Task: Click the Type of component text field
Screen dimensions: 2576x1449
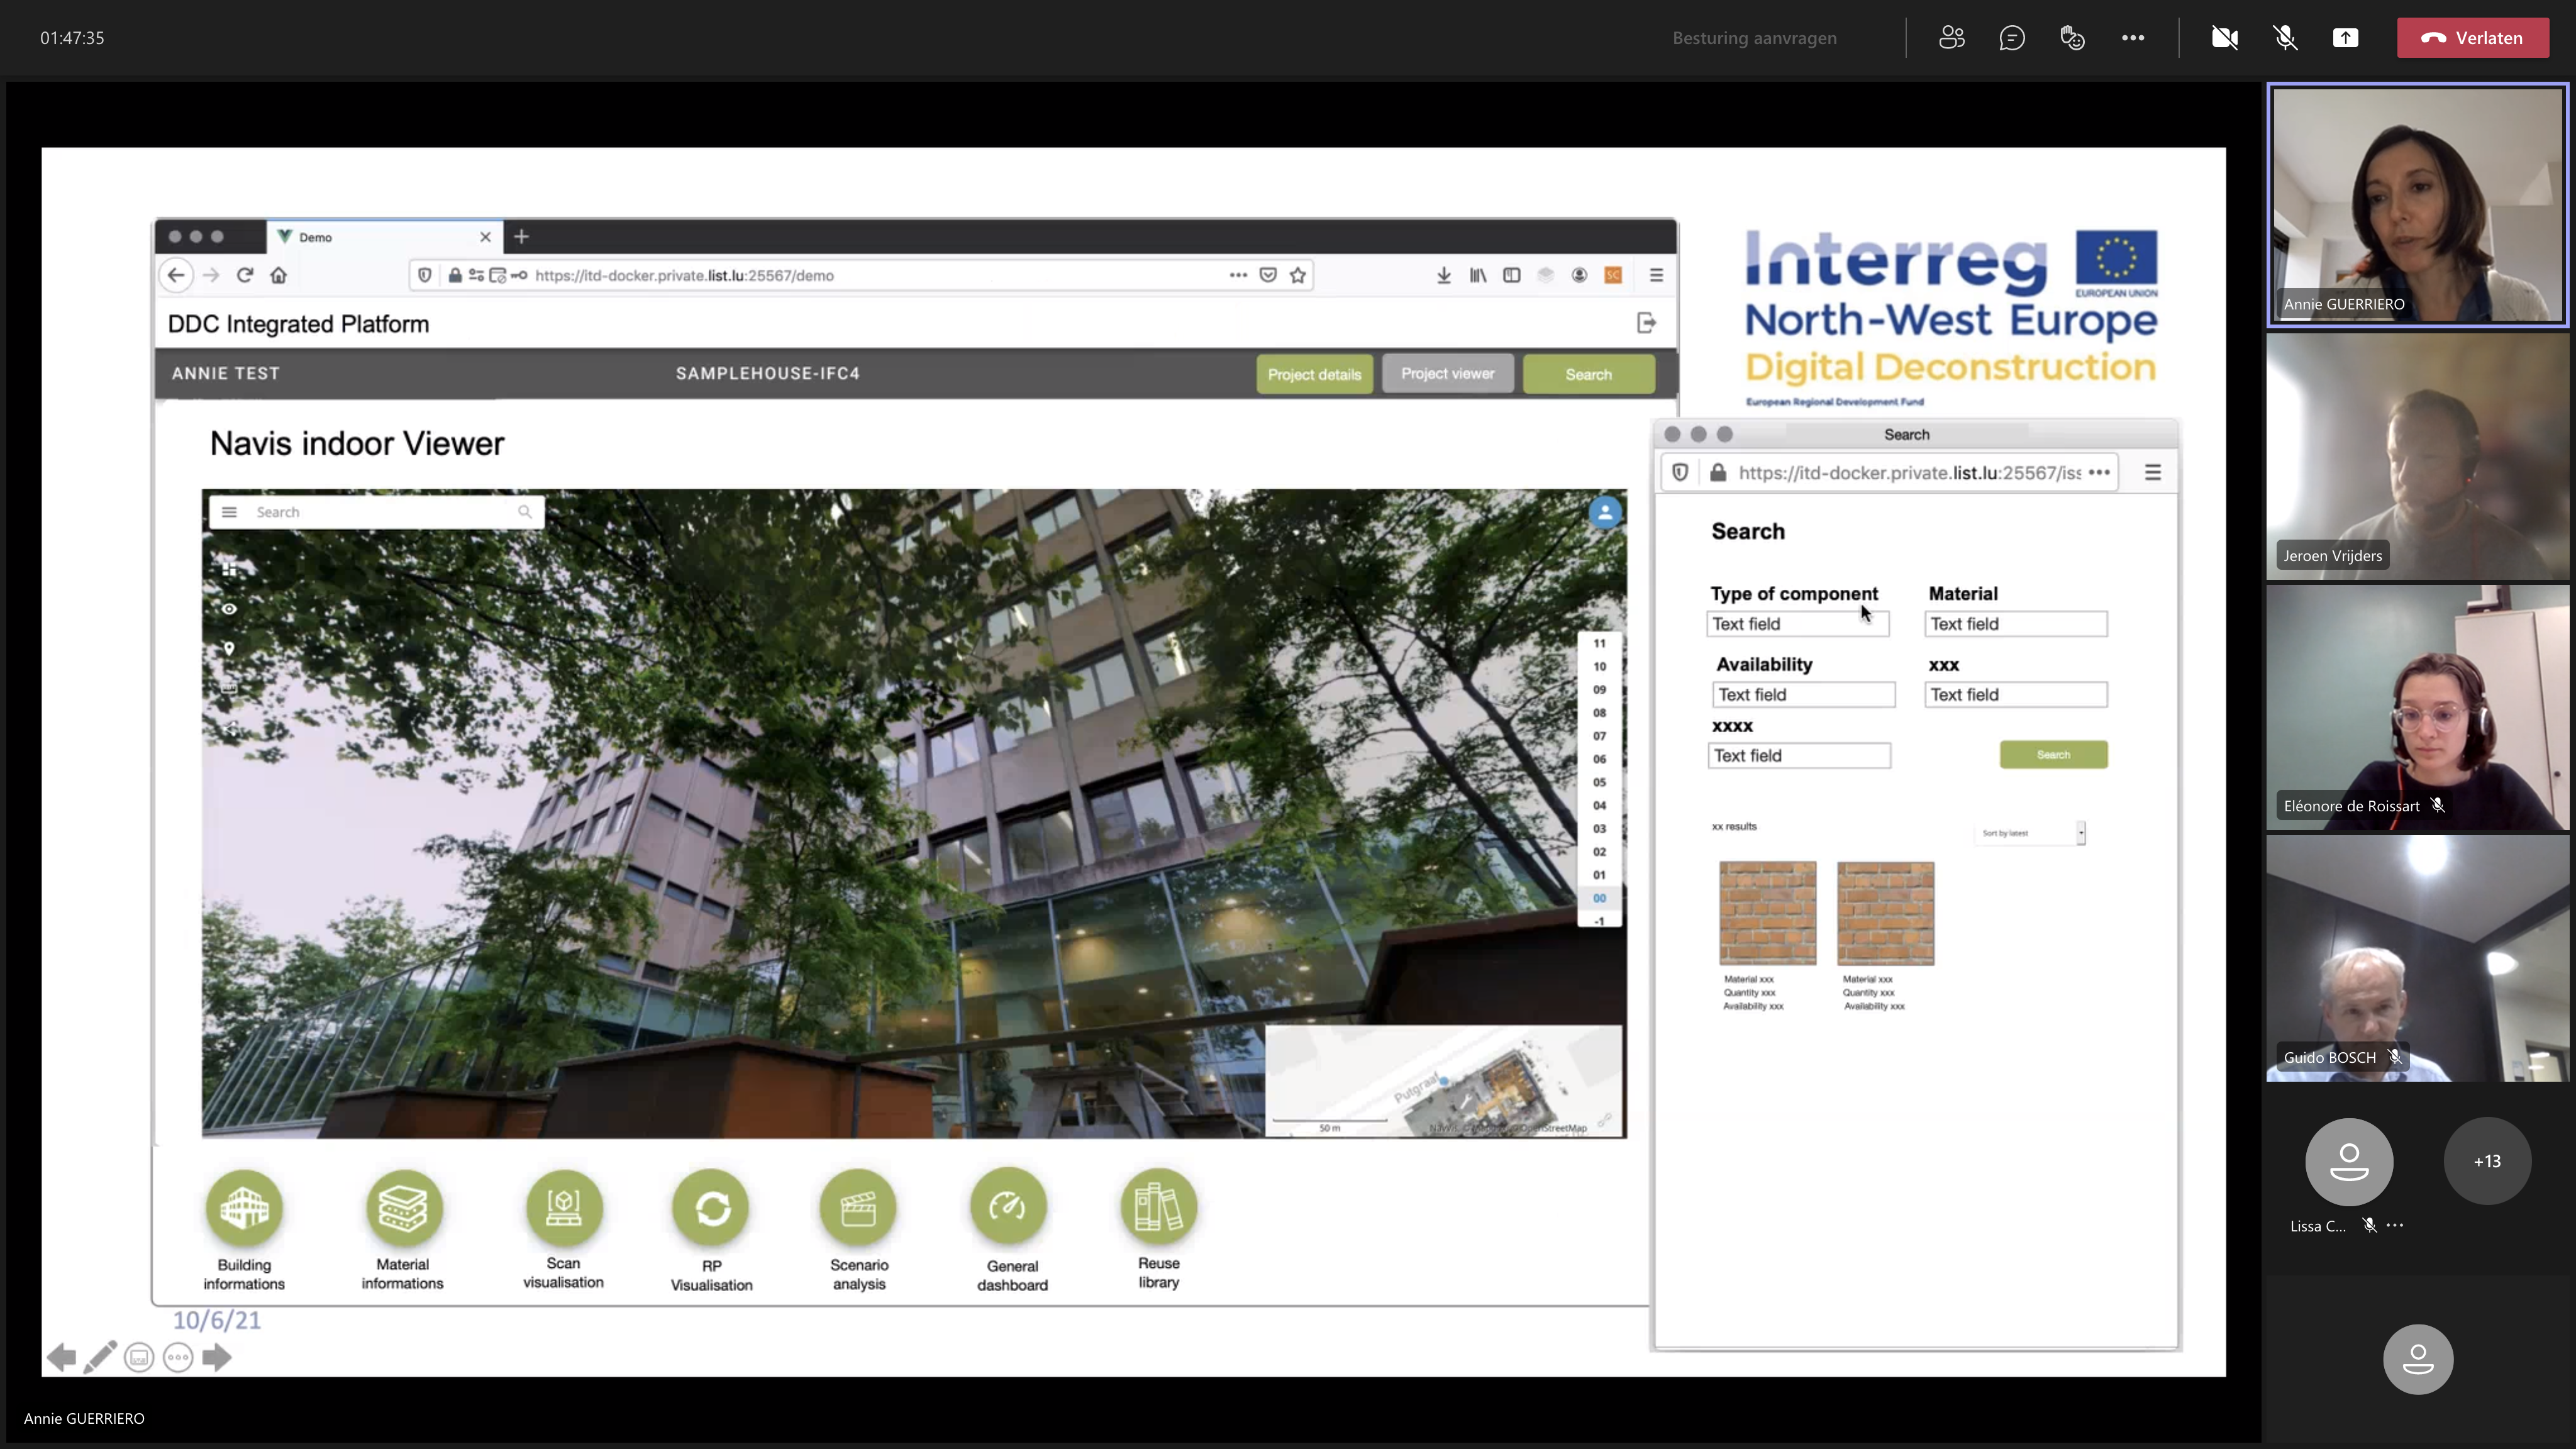Action: tap(1797, 624)
